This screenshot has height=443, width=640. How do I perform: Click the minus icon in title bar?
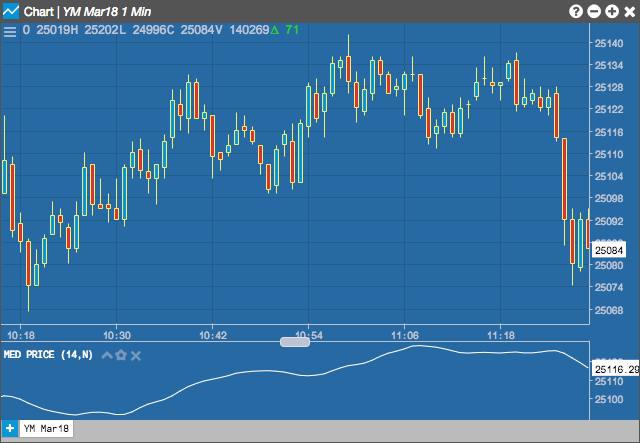click(594, 11)
